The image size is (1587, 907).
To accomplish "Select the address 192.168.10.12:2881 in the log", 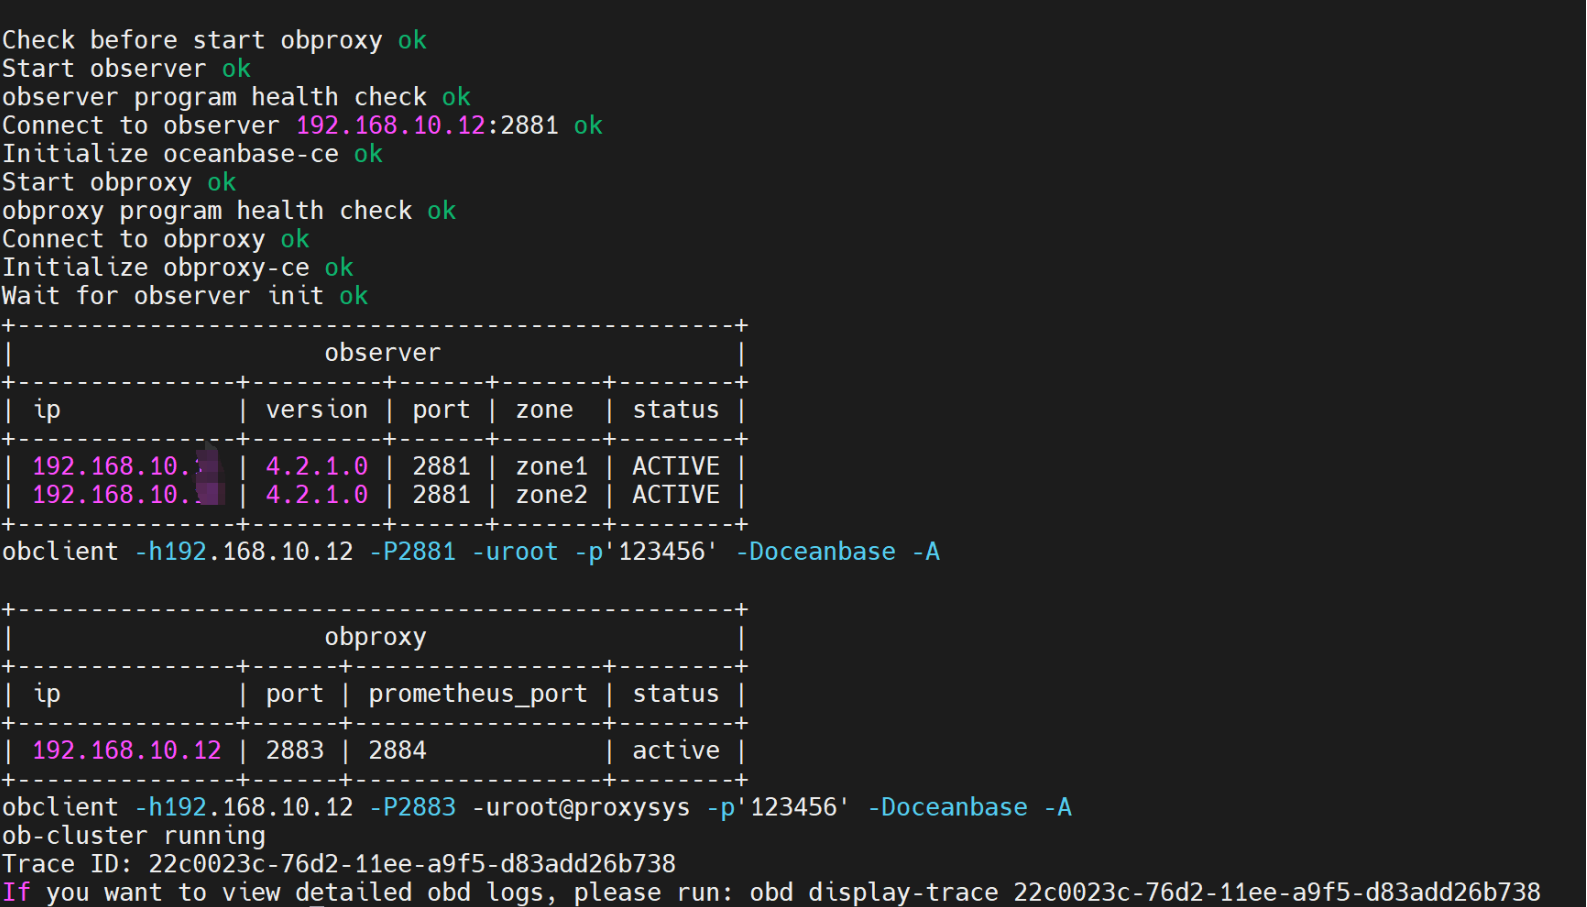I will [x=427, y=125].
